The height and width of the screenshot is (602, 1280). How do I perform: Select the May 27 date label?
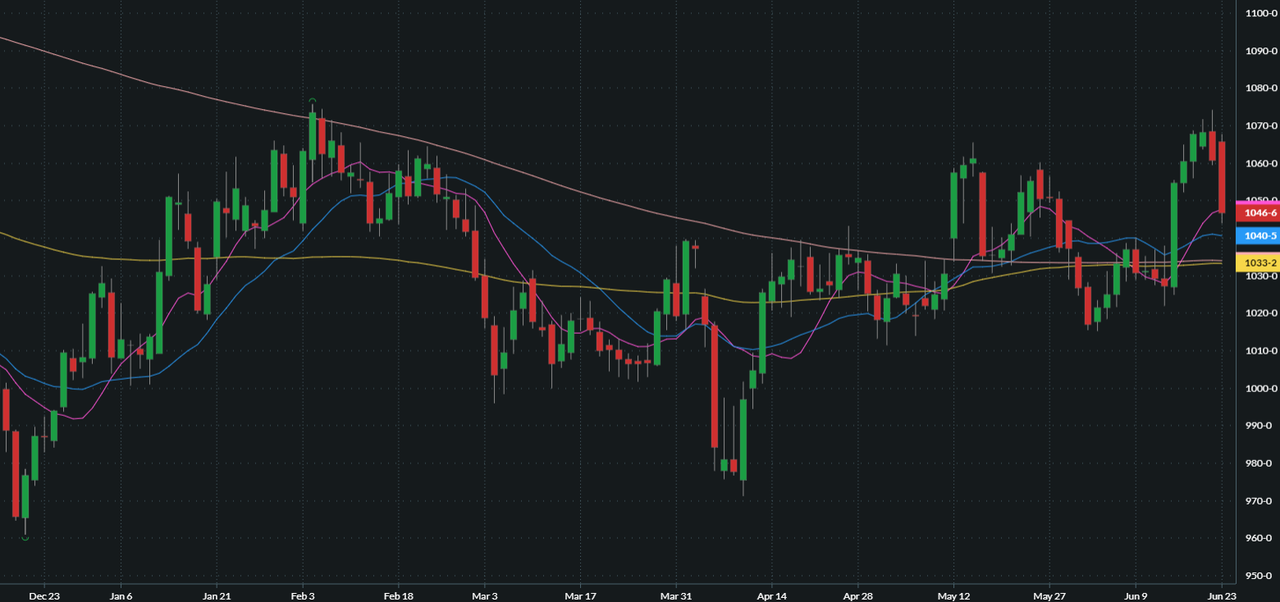pos(1050,595)
